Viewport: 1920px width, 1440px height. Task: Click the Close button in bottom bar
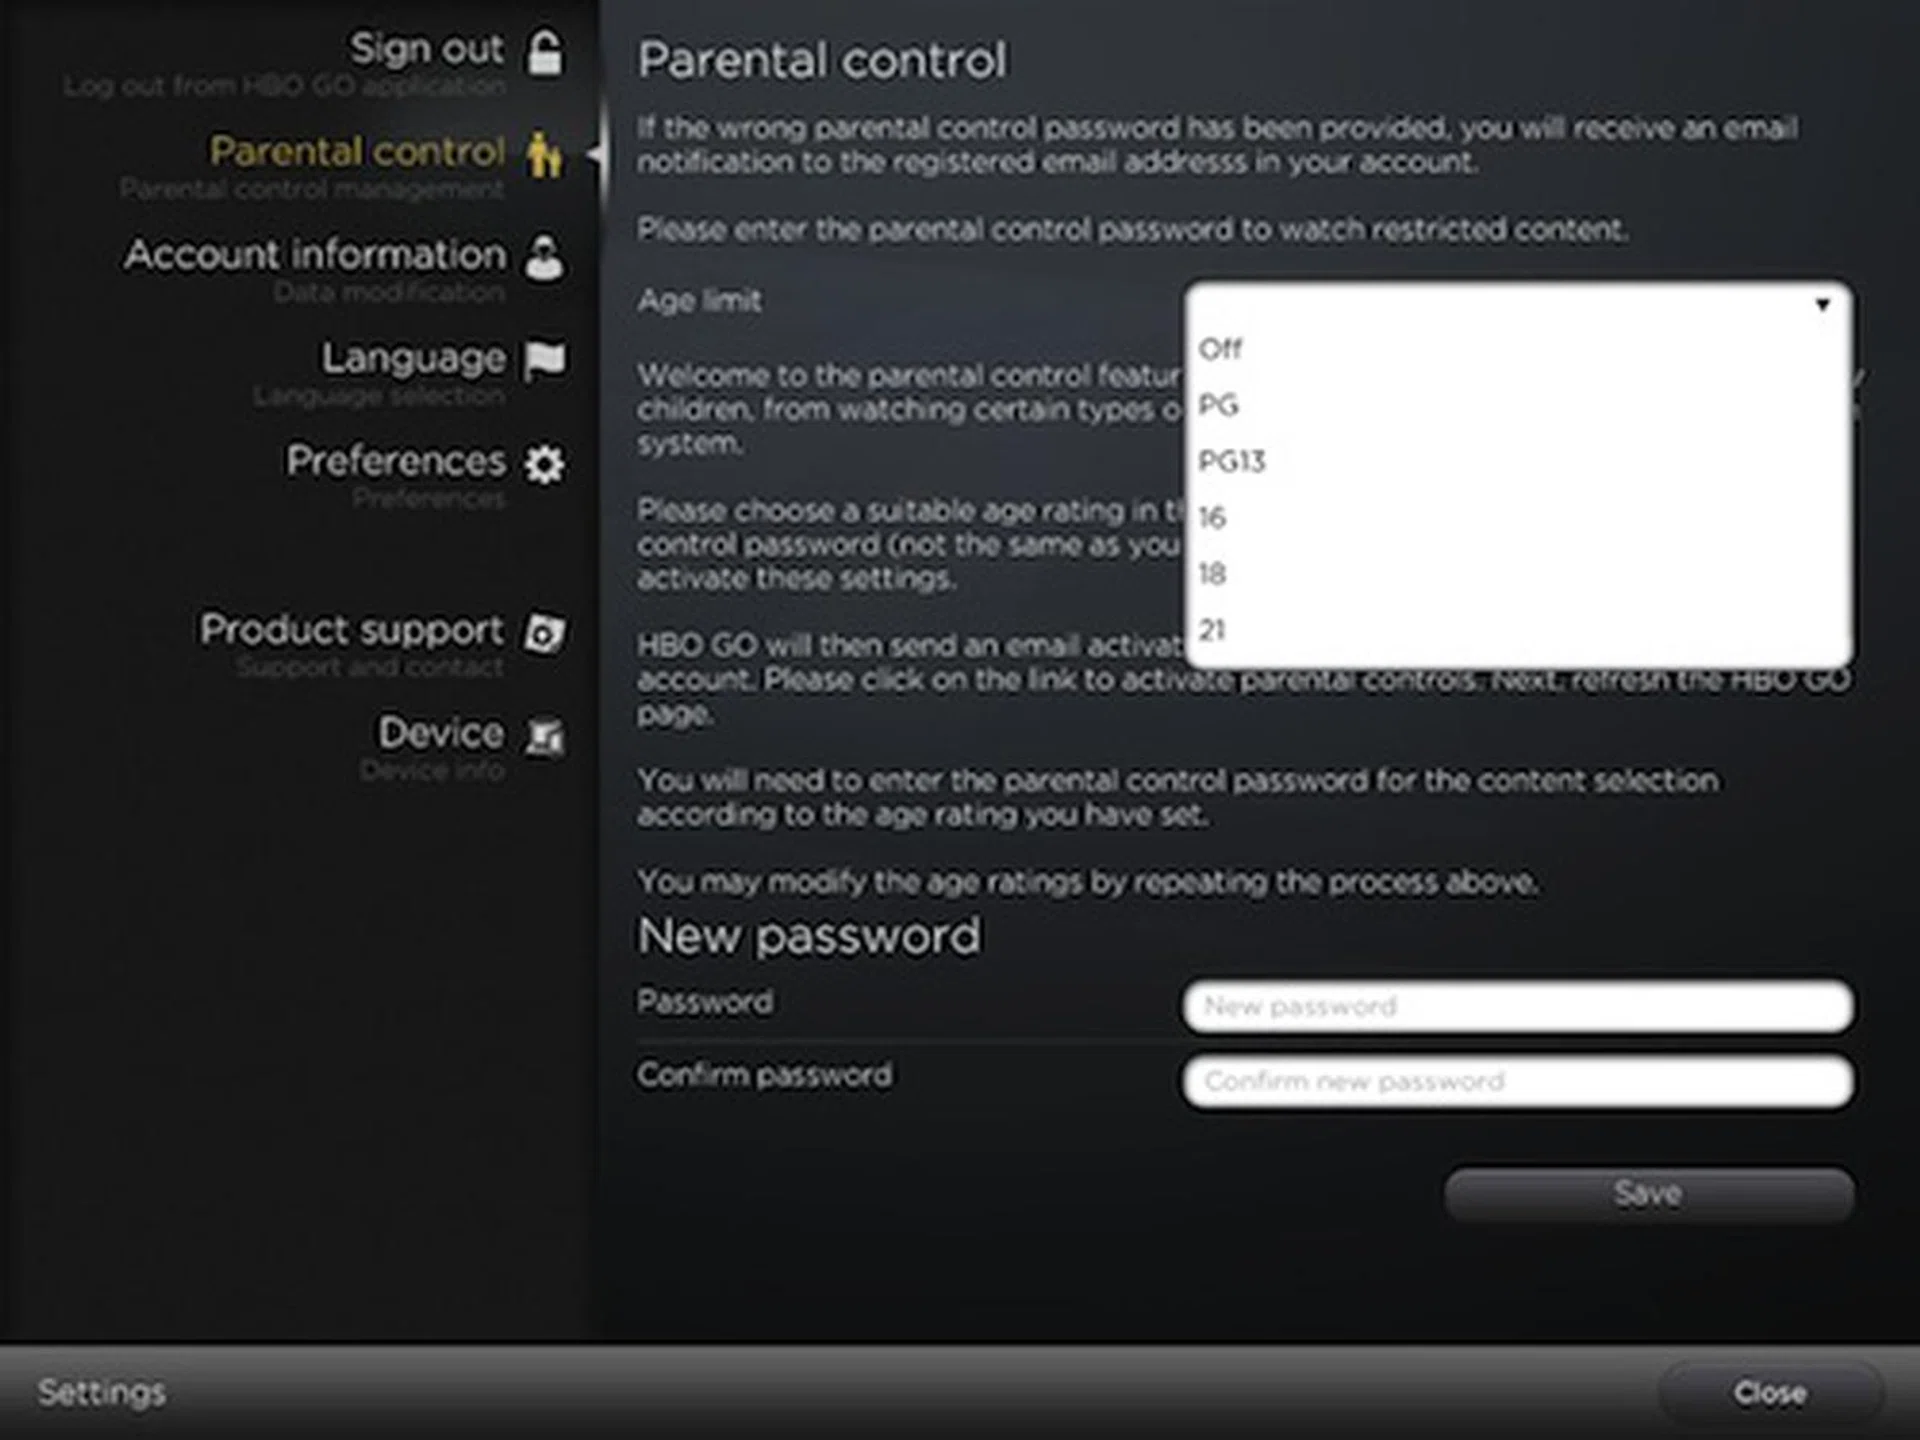pyautogui.click(x=1769, y=1392)
